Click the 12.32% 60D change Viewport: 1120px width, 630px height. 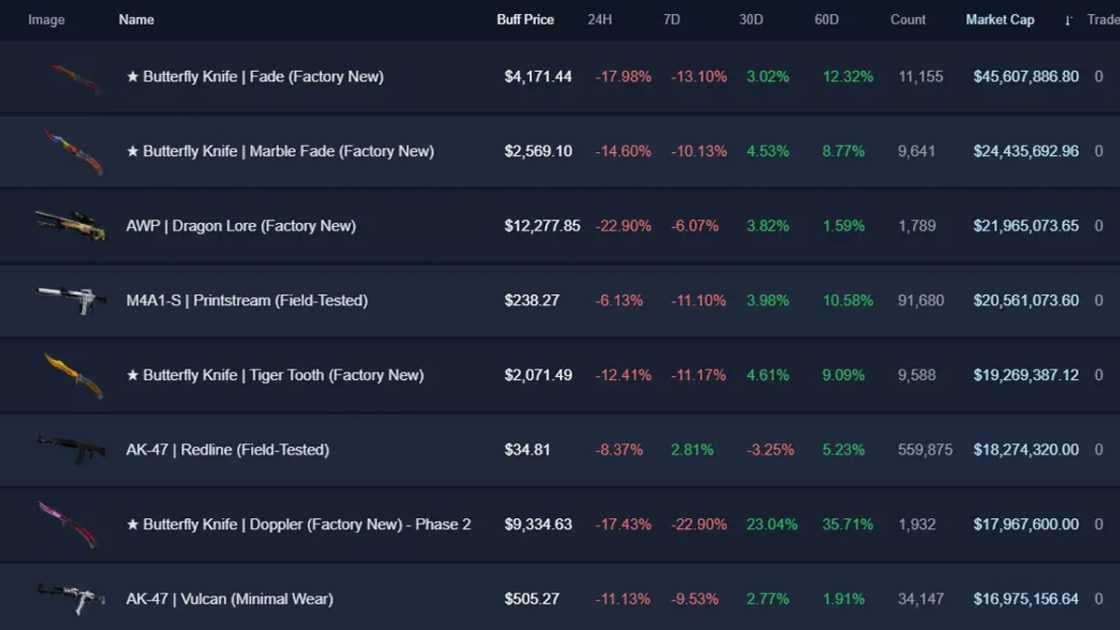click(847, 76)
